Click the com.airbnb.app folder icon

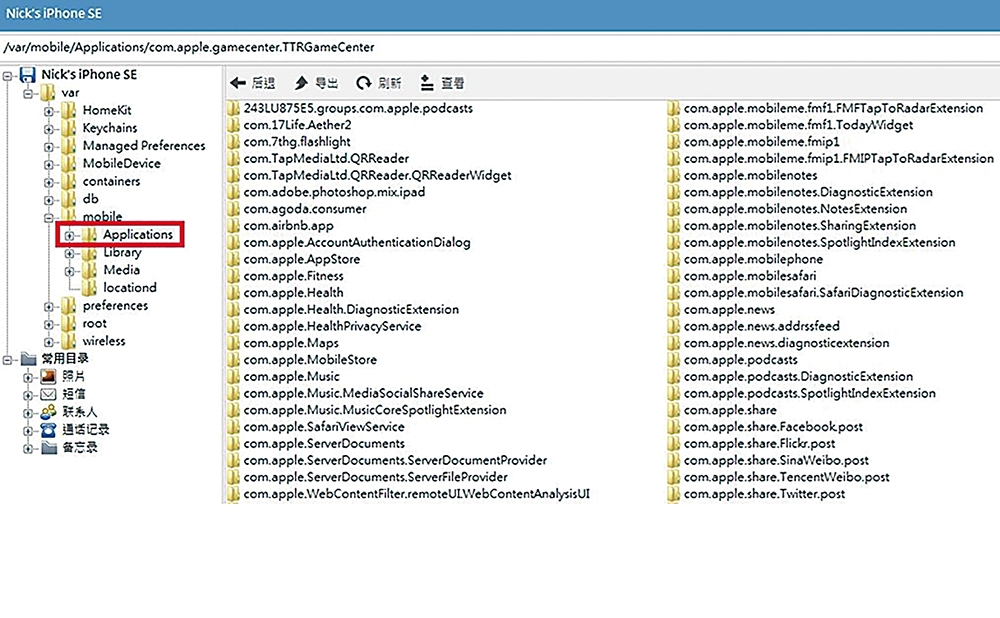click(233, 226)
